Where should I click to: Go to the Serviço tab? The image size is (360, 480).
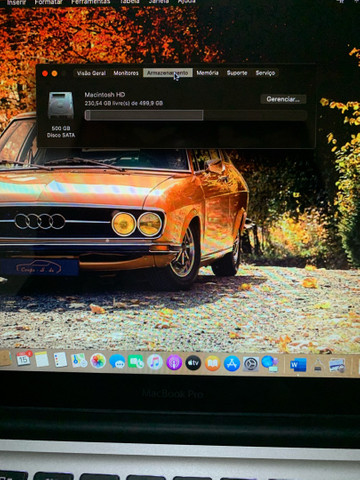[265, 73]
